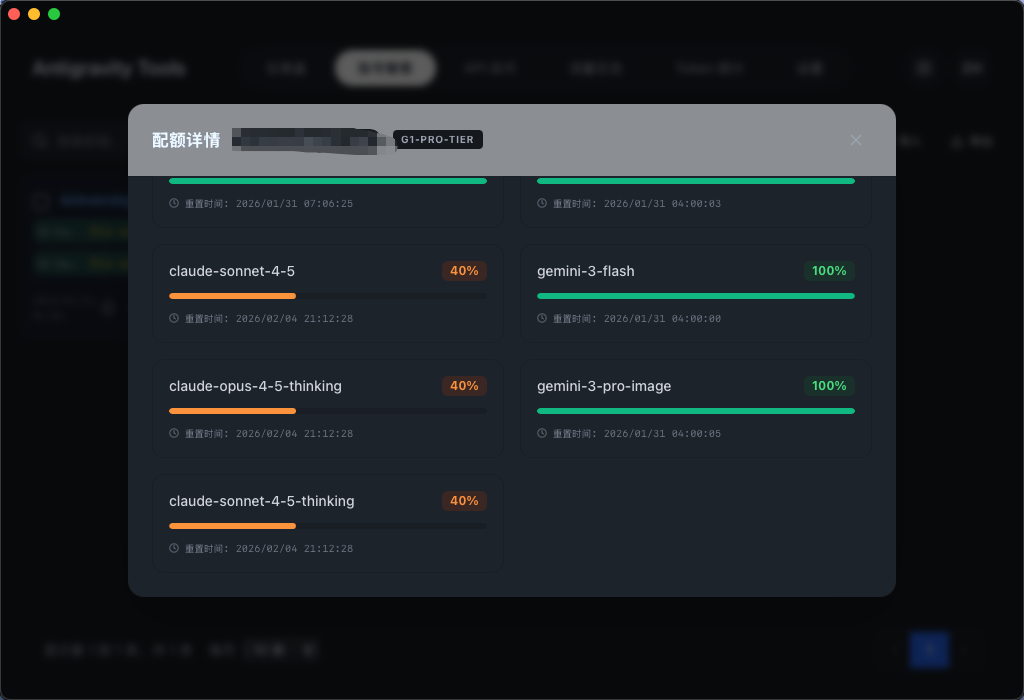Click the gemini-3-flash reset time 04:00:00
The image size is (1024, 700).
coord(637,319)
